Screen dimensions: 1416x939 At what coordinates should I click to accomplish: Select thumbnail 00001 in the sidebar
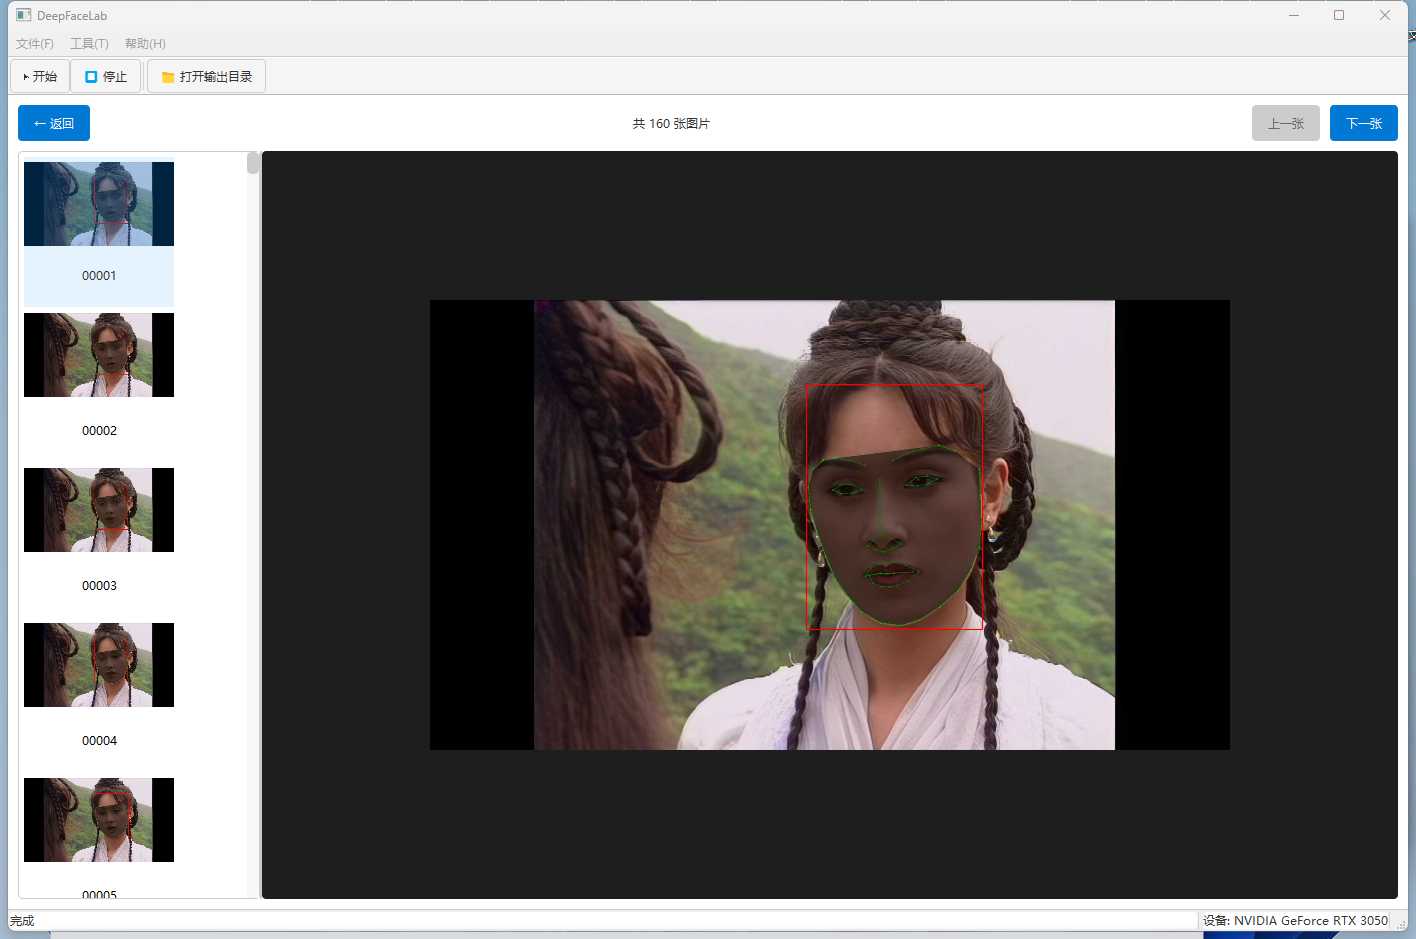pyautogui.click(x=98, y=204)
